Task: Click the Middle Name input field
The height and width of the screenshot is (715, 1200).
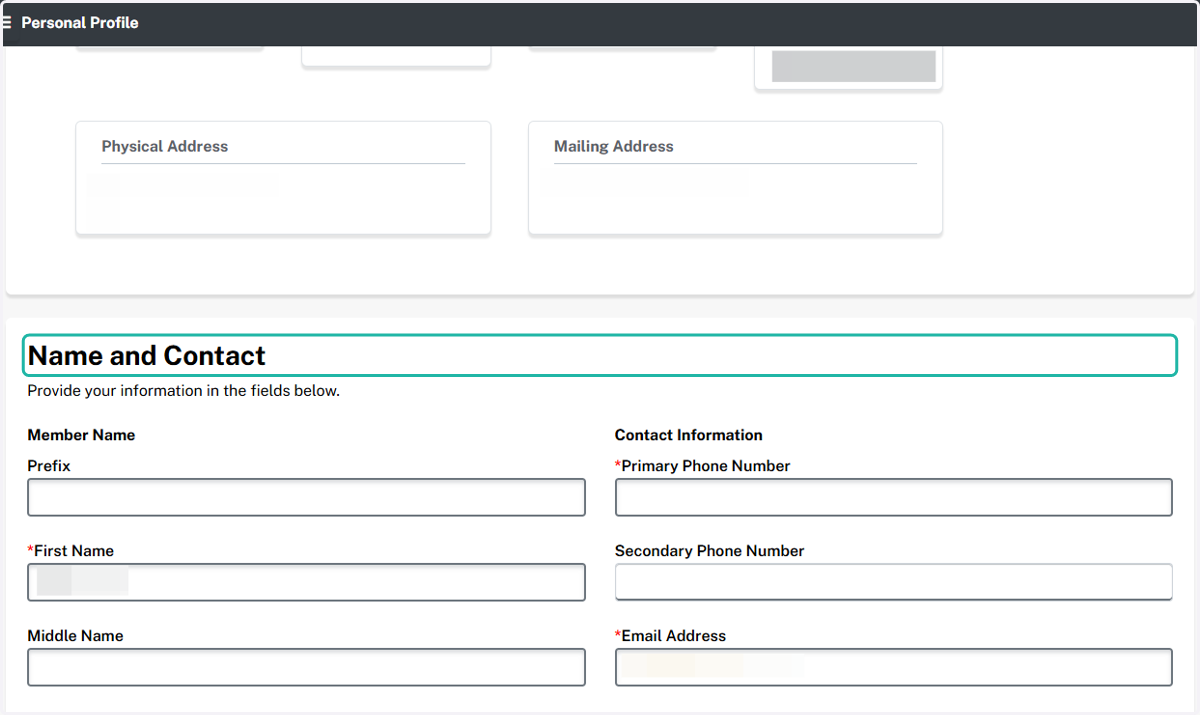Action: (306, 667)
